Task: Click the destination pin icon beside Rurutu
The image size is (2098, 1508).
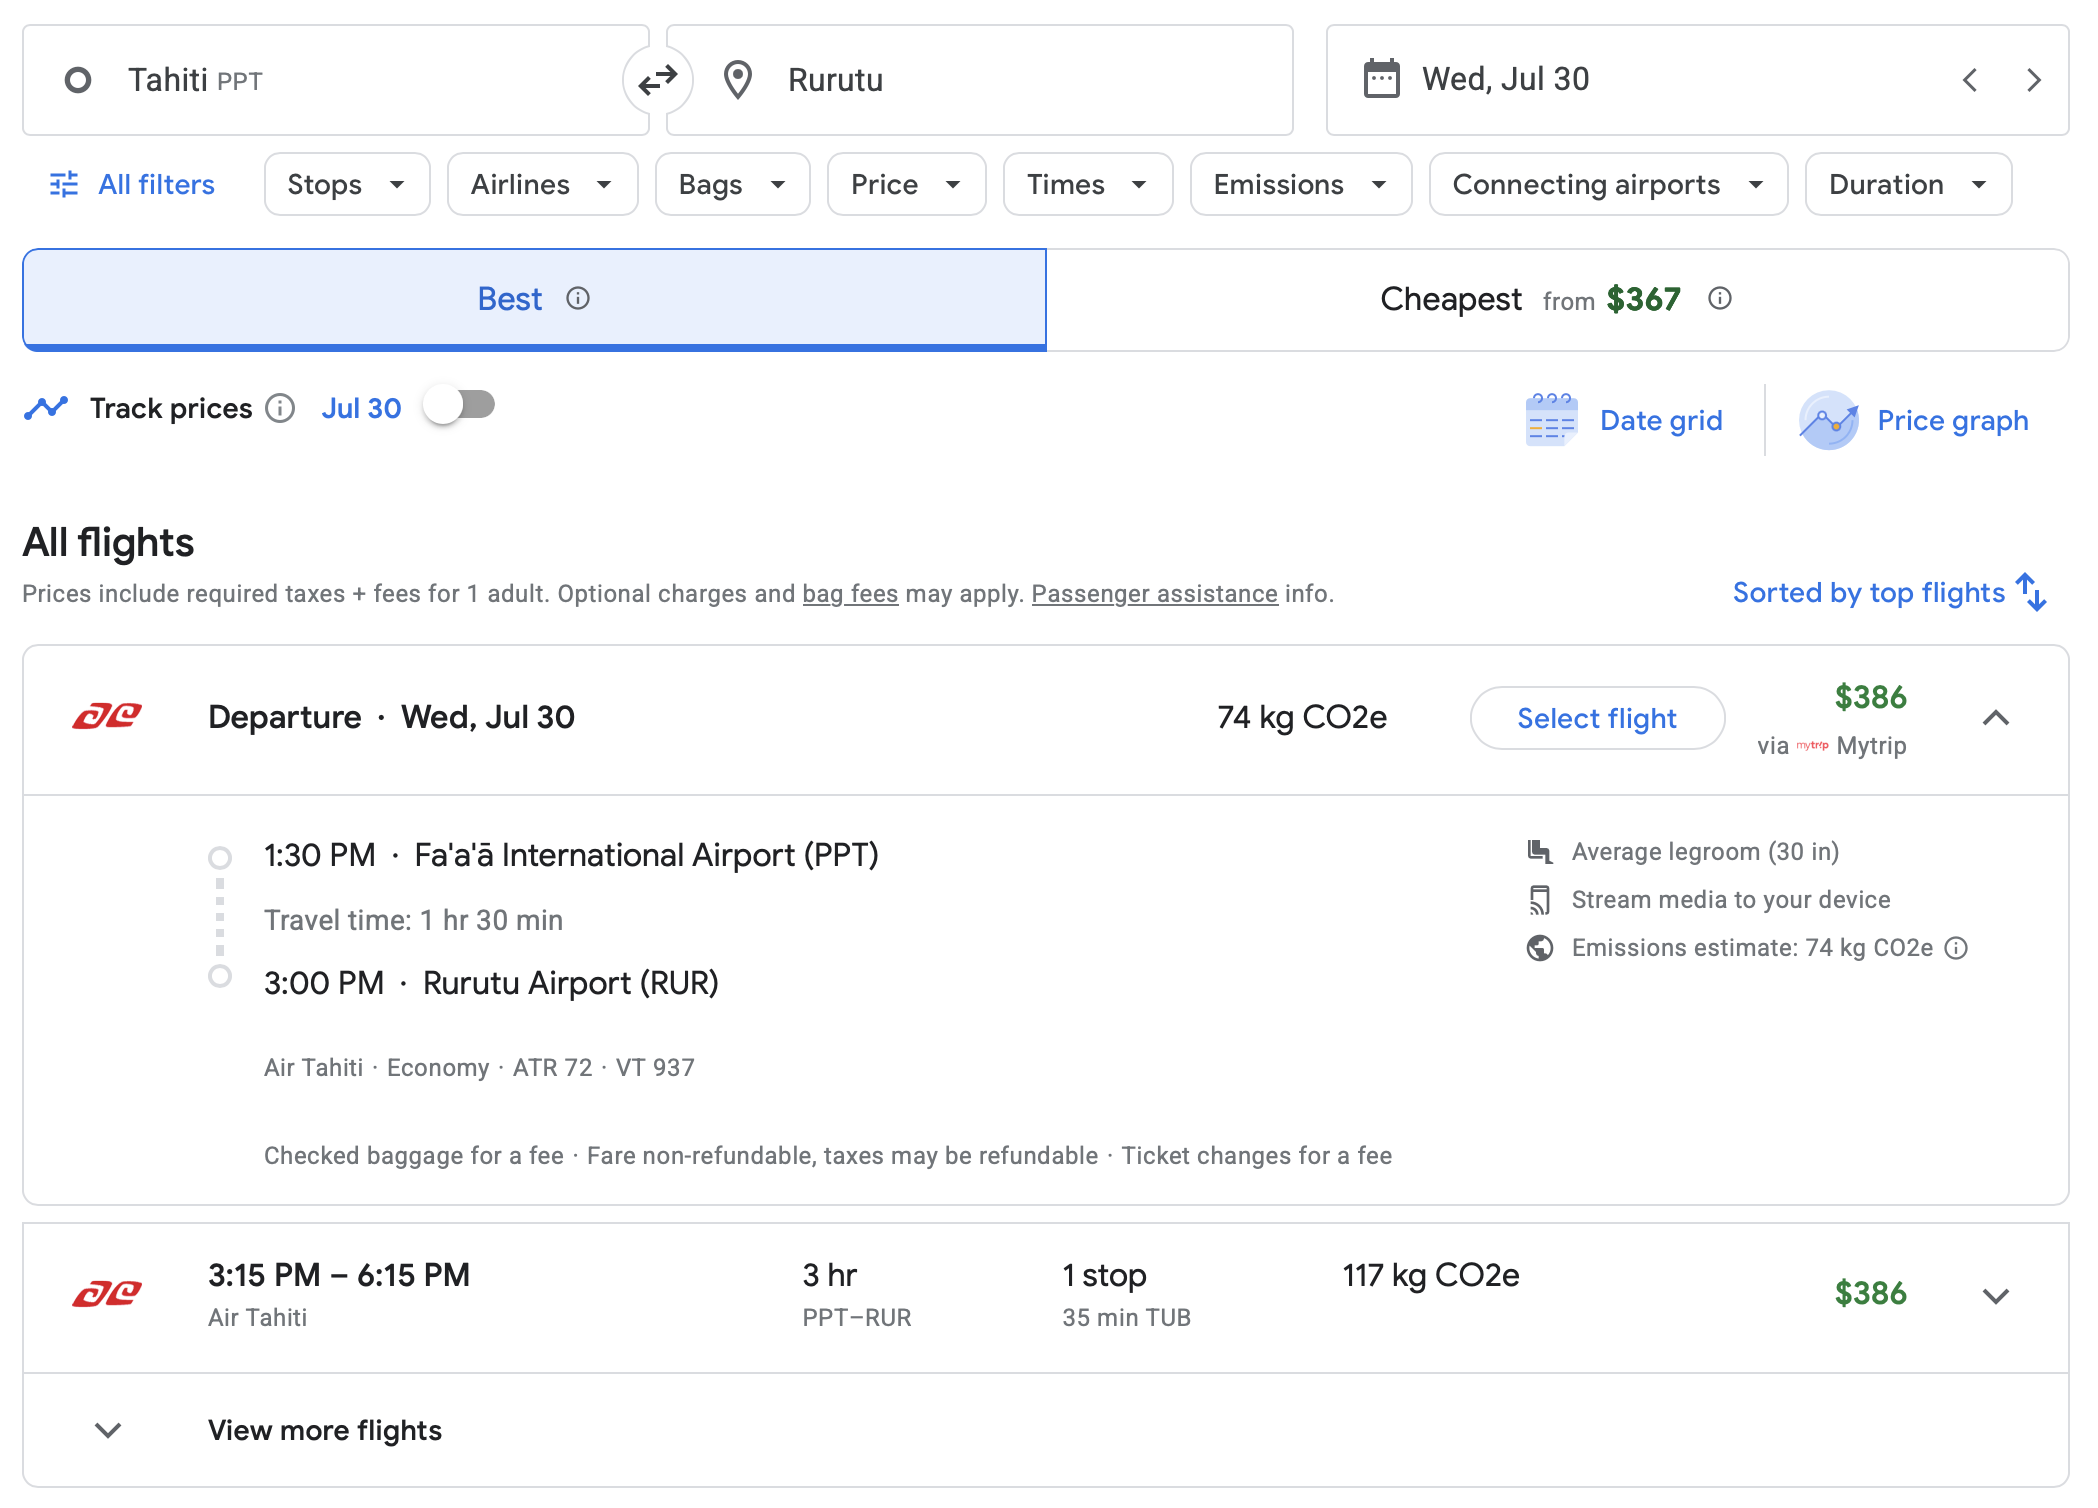Action: point(738,80)
